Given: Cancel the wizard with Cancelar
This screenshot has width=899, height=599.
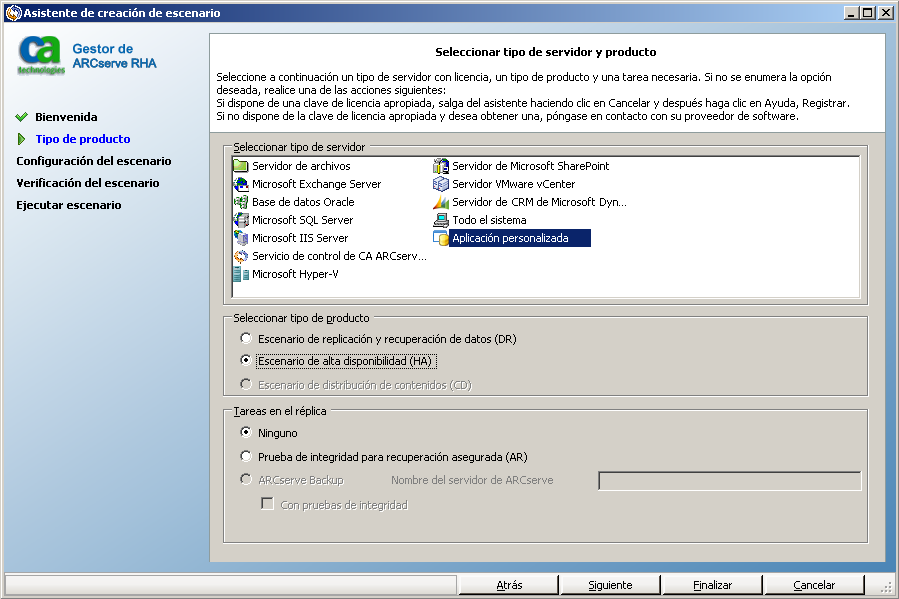Looking at the screenshot, I should [x=813, y=584].
